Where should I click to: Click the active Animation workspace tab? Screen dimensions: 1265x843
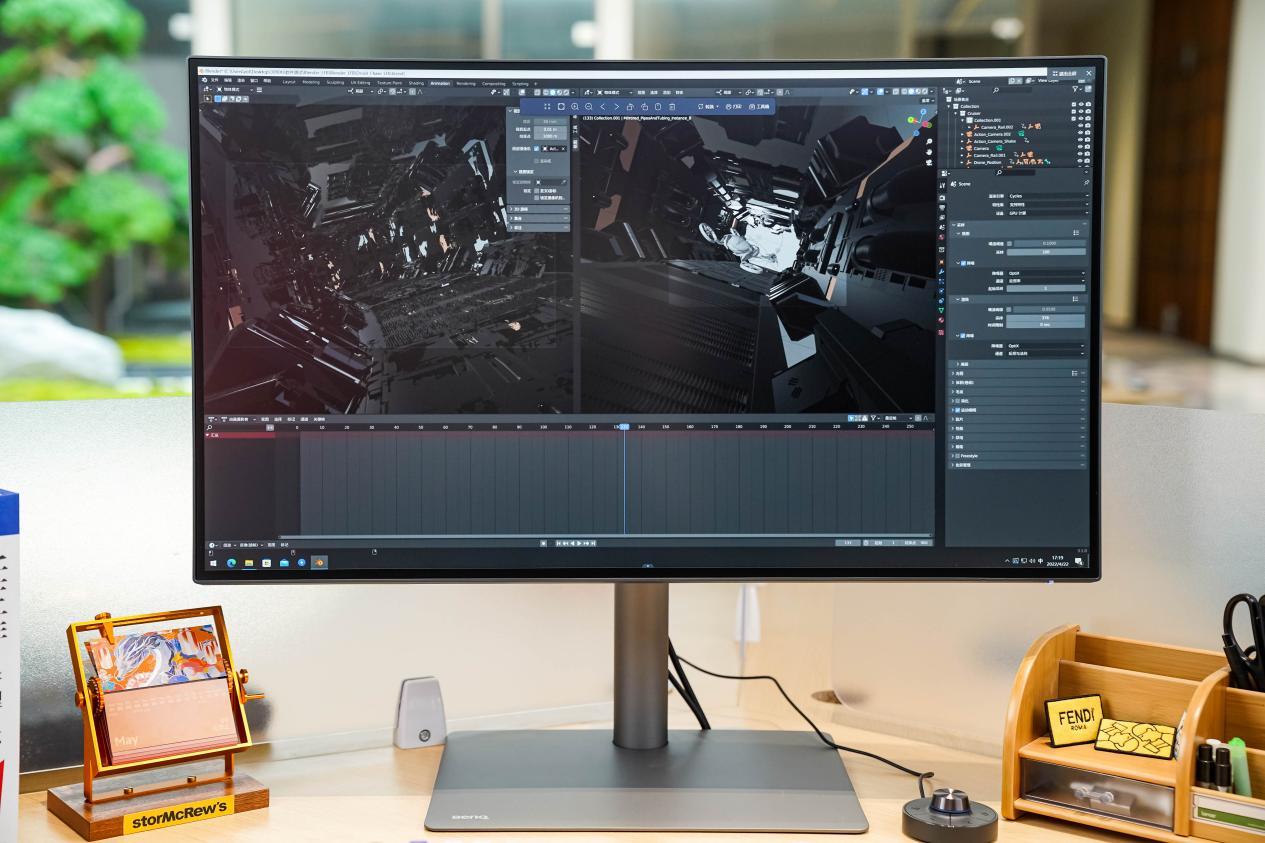[x=440, y=83]
